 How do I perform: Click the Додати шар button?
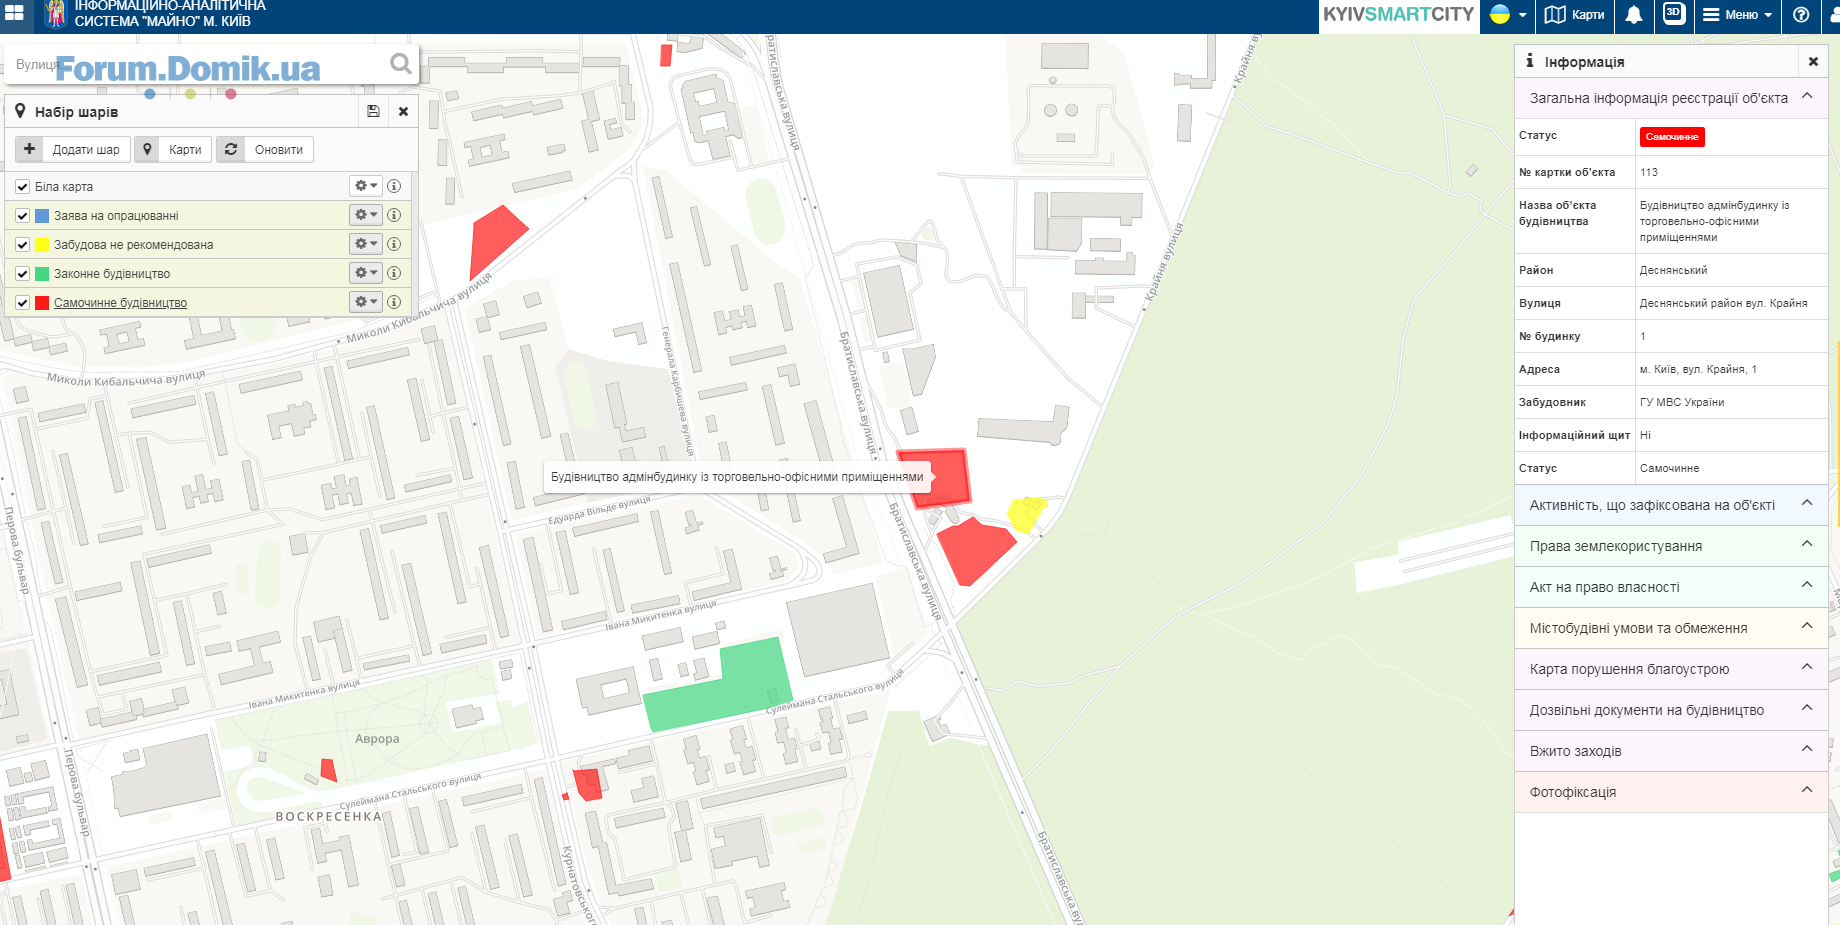73,150
